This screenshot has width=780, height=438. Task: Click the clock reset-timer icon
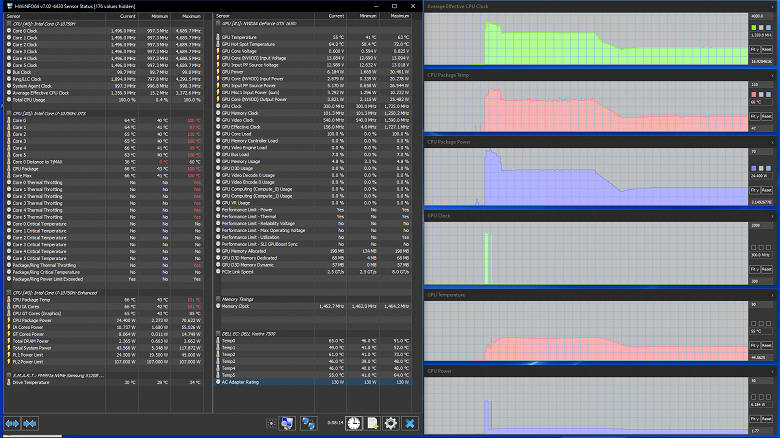(x=354, y=424)
